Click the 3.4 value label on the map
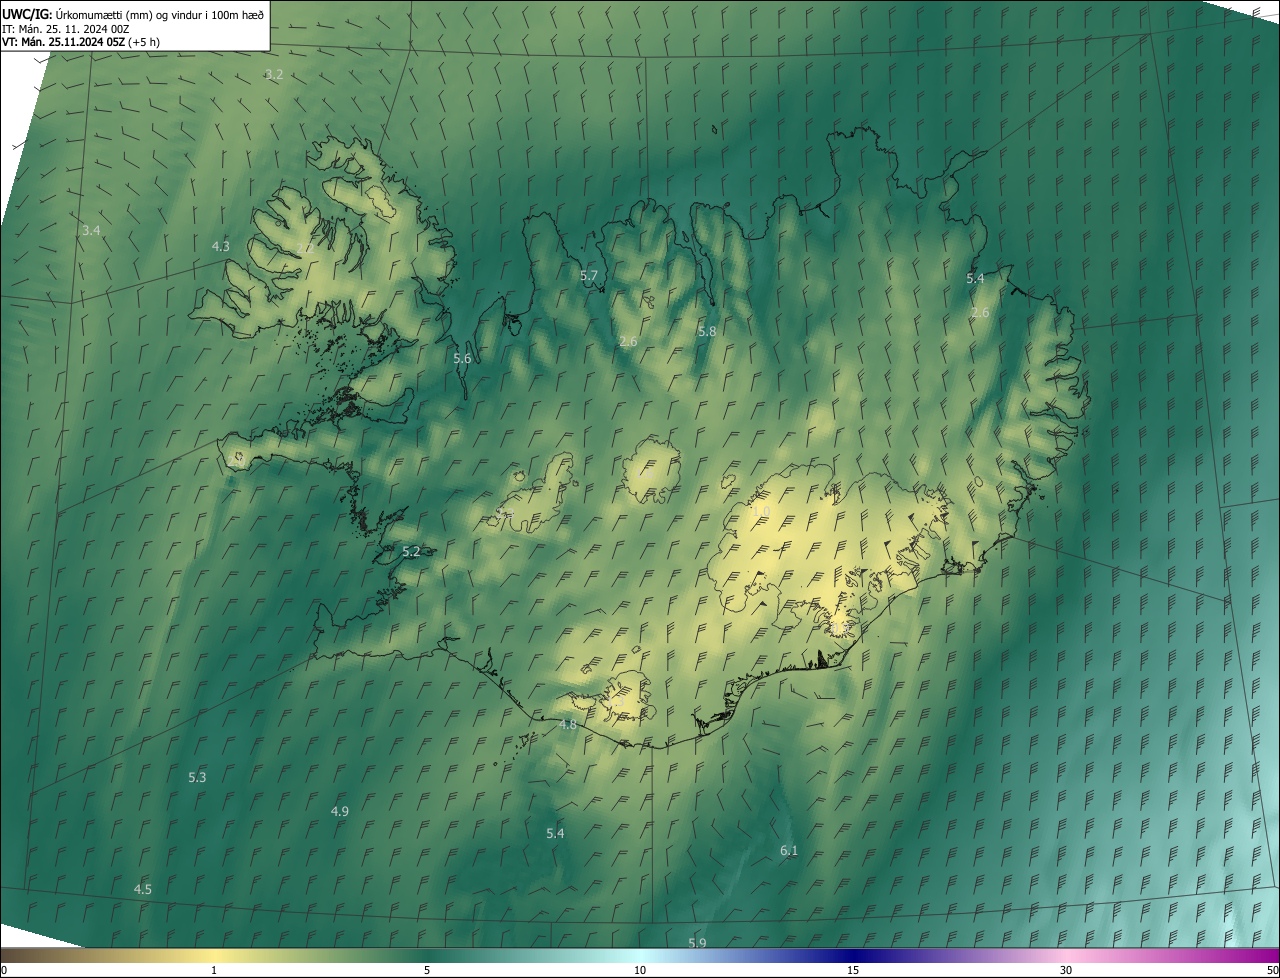The width and height of the screenshot is (1280, 978). click(91, 230)
